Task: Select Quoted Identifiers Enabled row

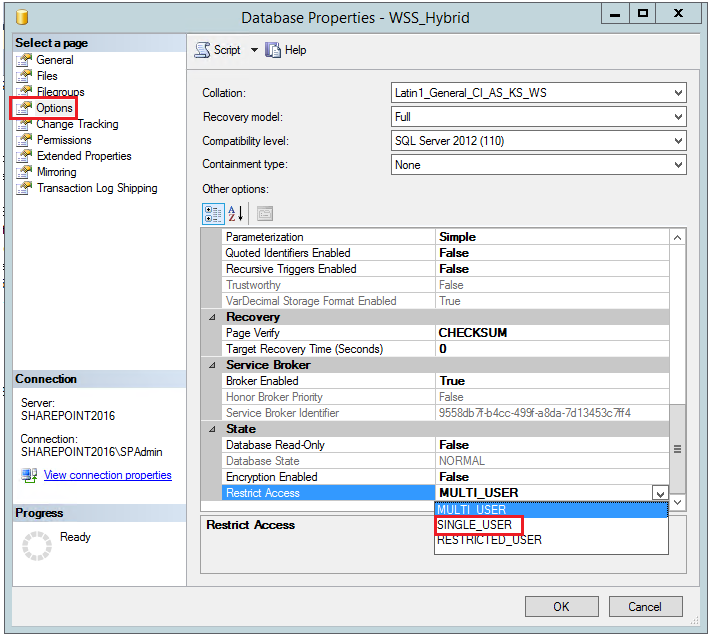Action: (x=445, y=253)
